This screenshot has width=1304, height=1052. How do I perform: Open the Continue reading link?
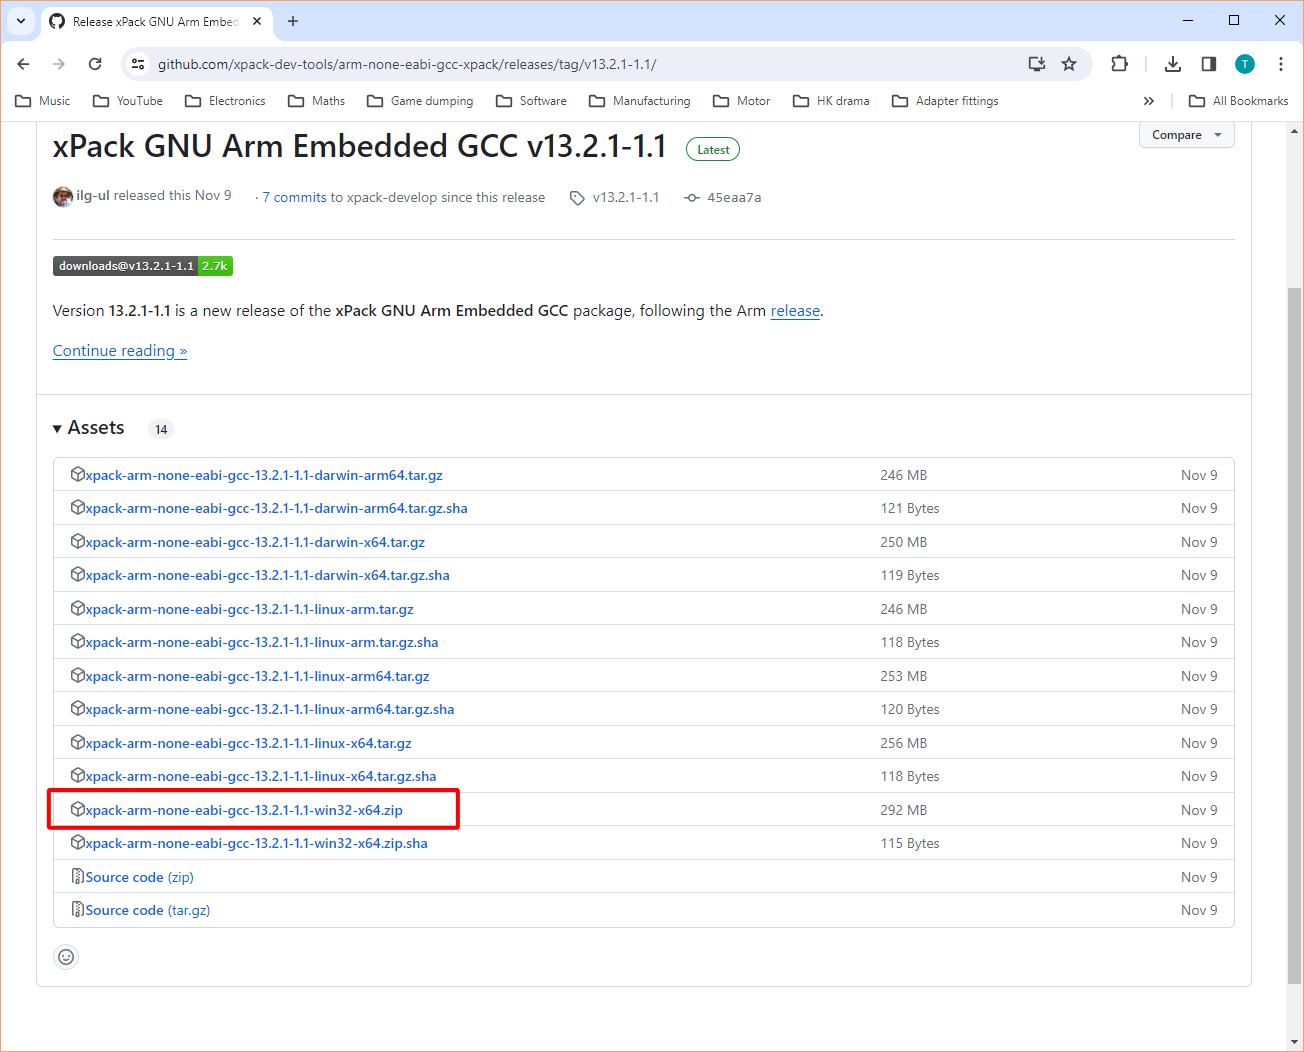119,350
